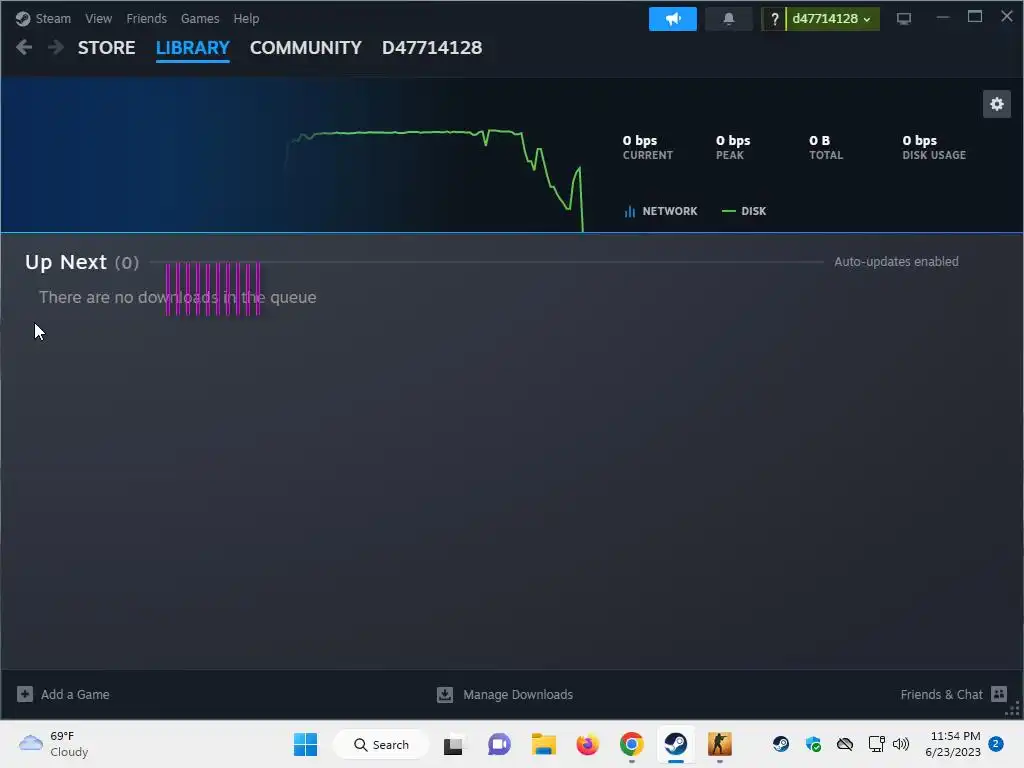
Task: Select the LIBRARY tab
Action: [x=193, y=48]
